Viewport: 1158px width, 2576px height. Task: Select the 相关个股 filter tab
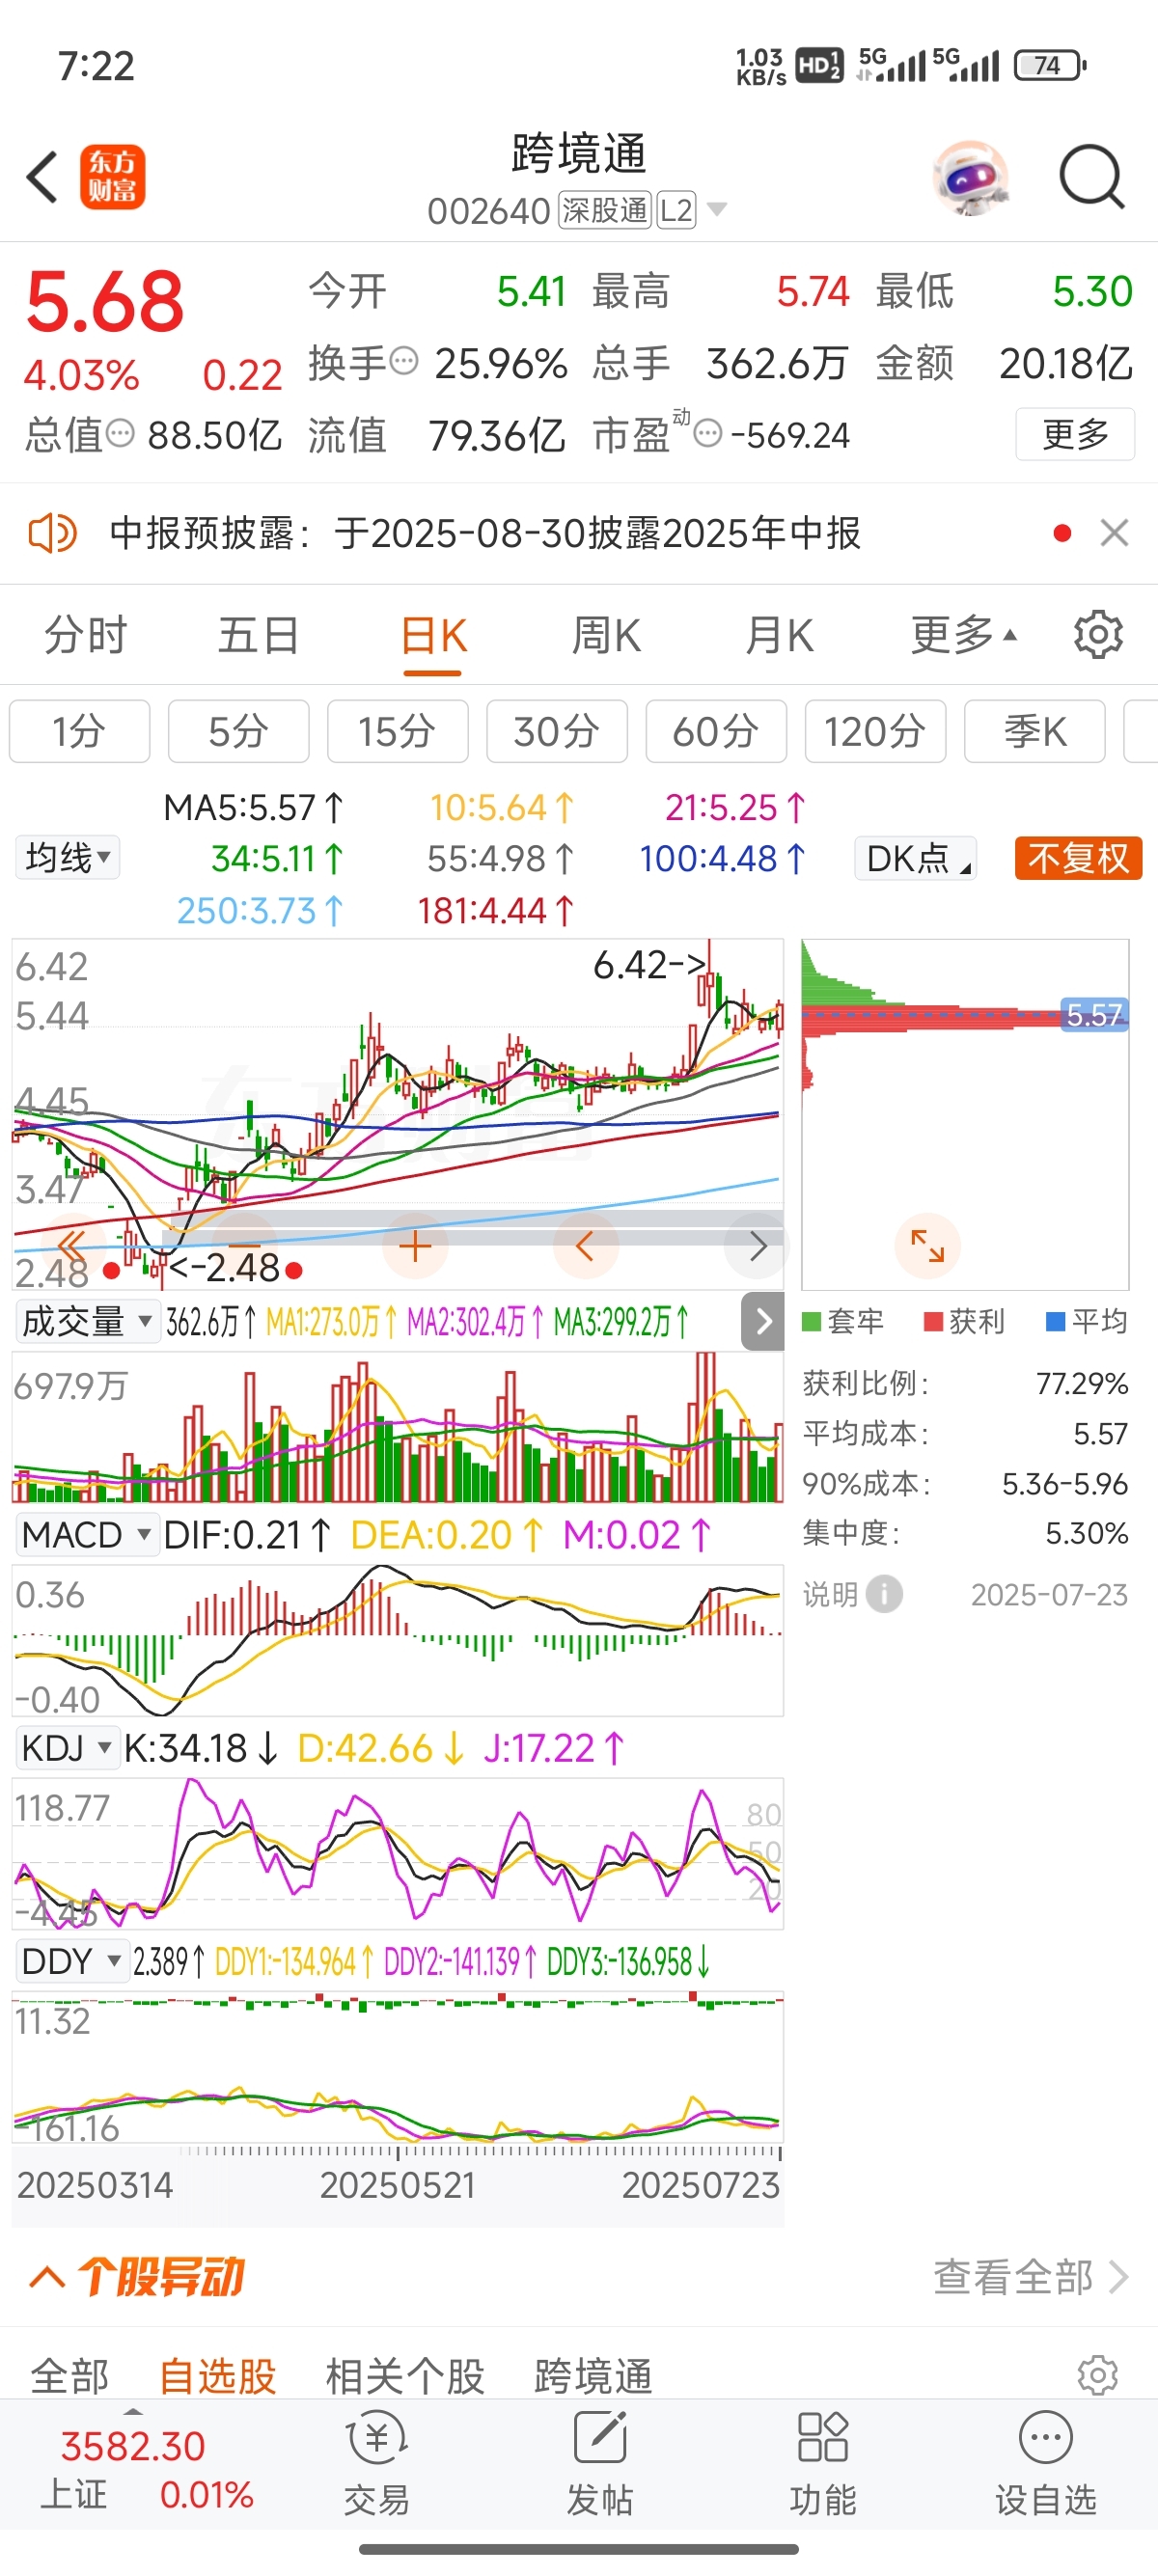pyautogui.click(x=405, y=2375)
